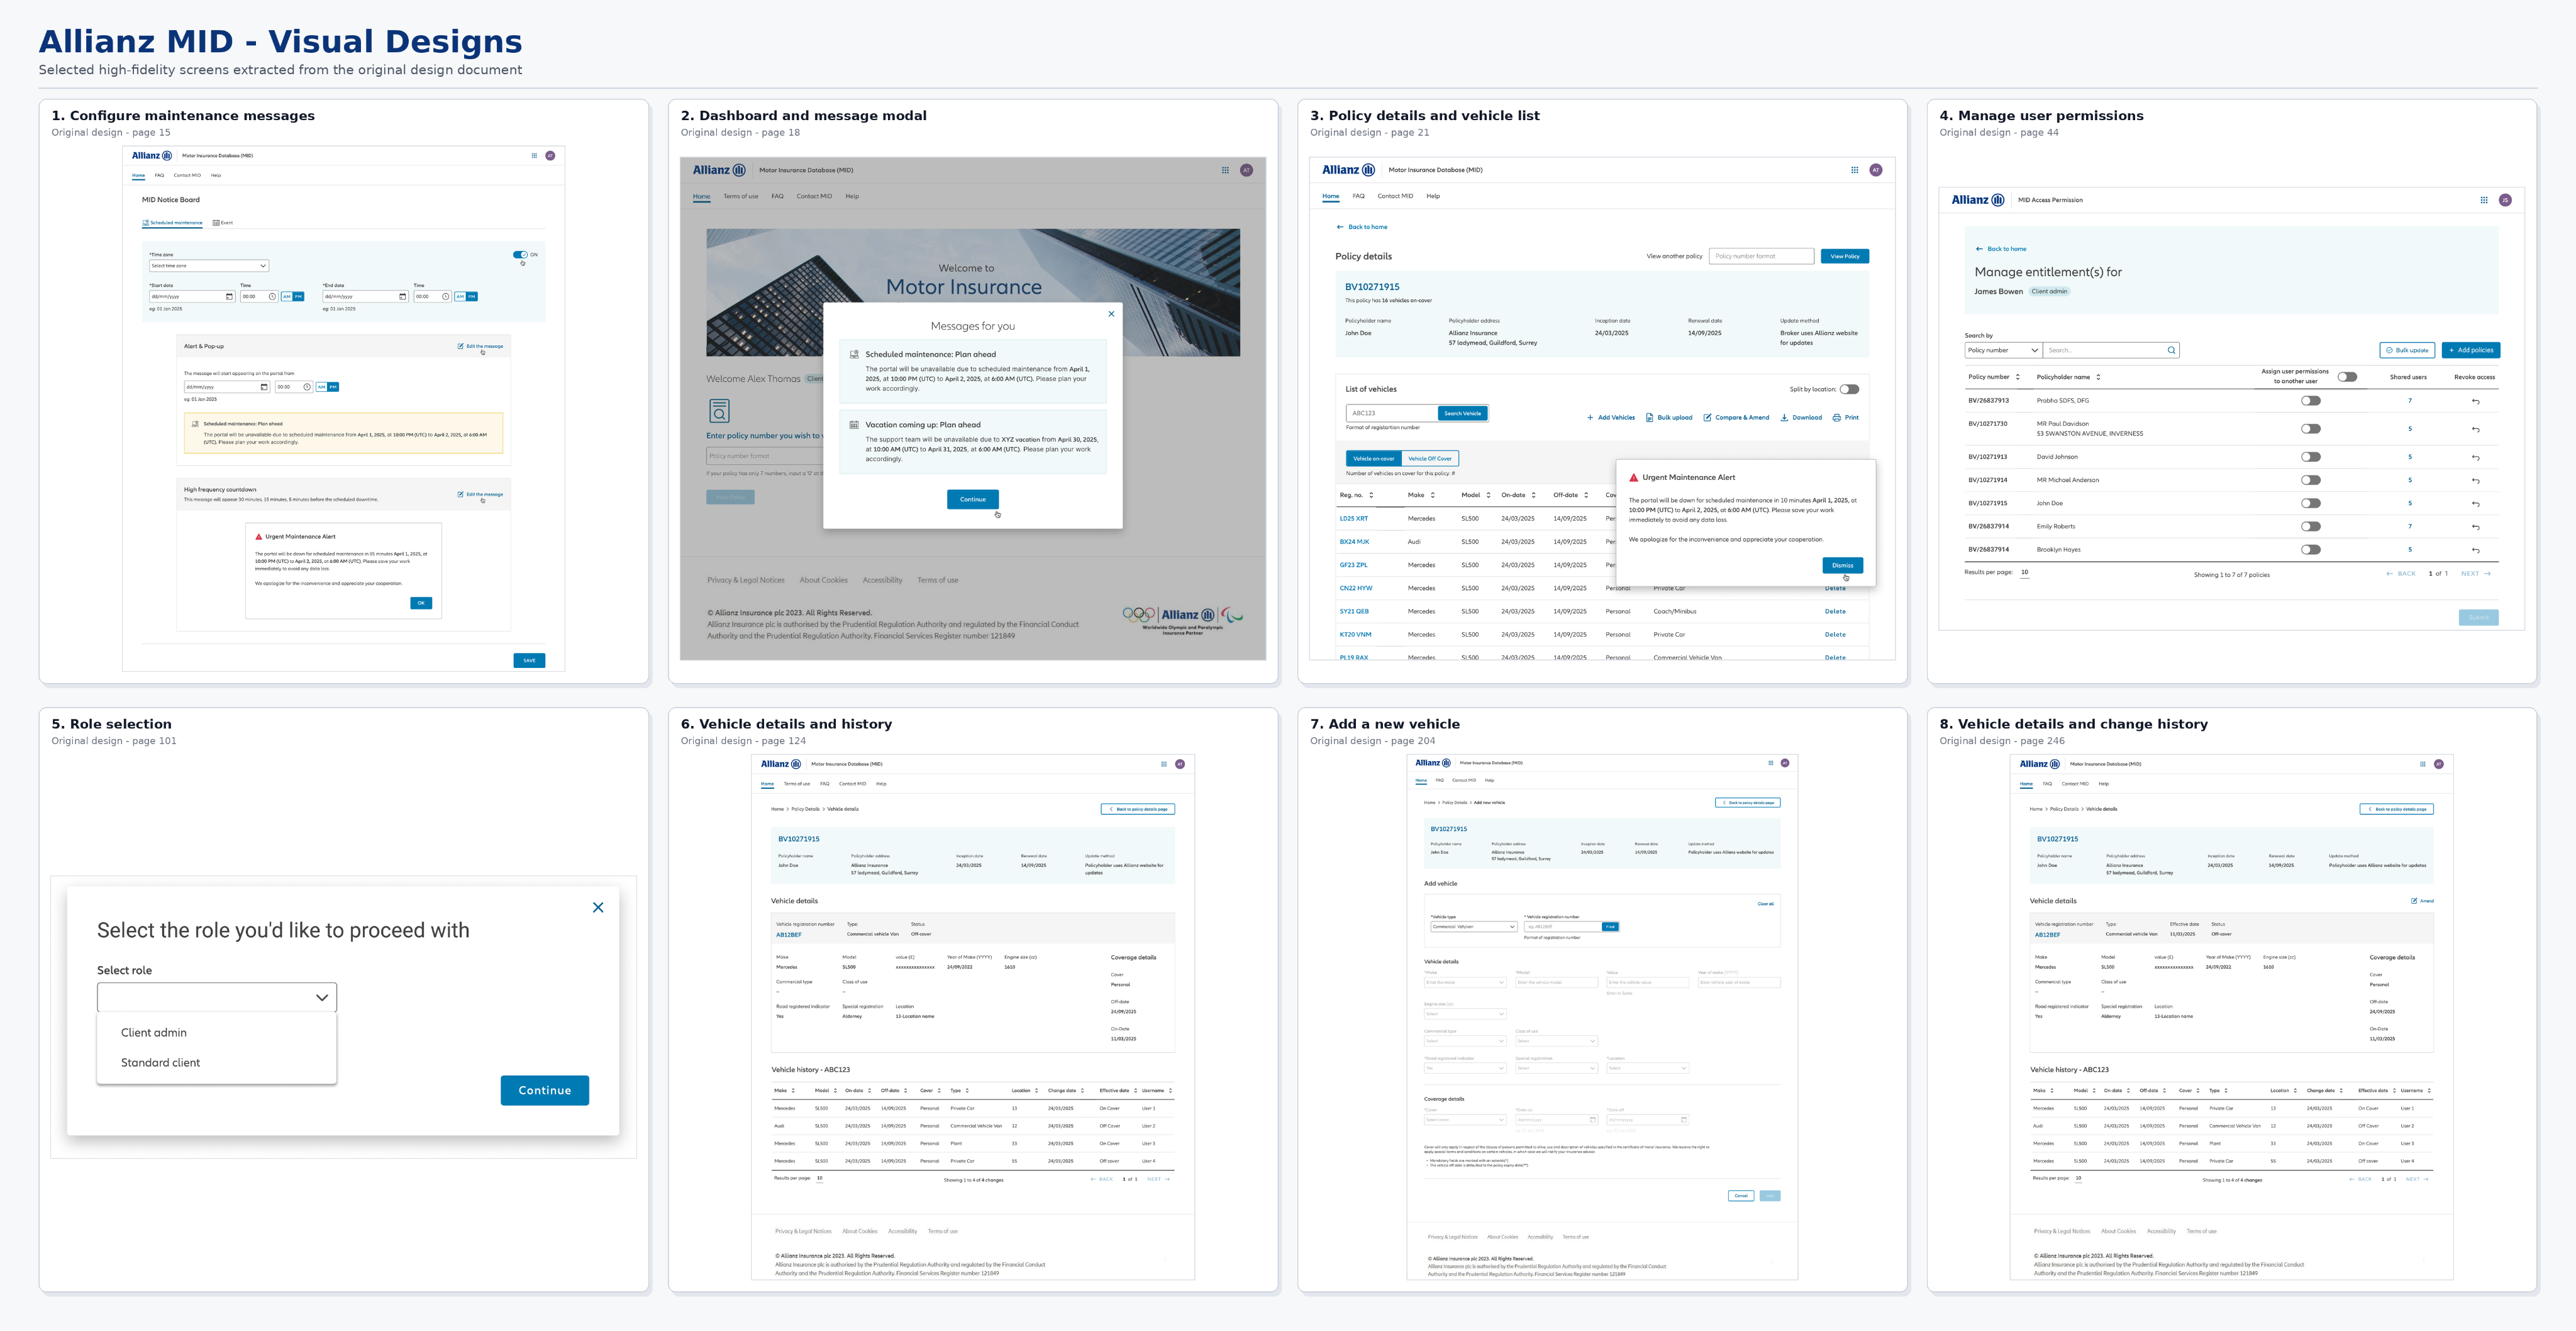Revoke access for MR Michael Anderson
The width and height of the screenshot is (2576, 1331).
point(2476,481)
